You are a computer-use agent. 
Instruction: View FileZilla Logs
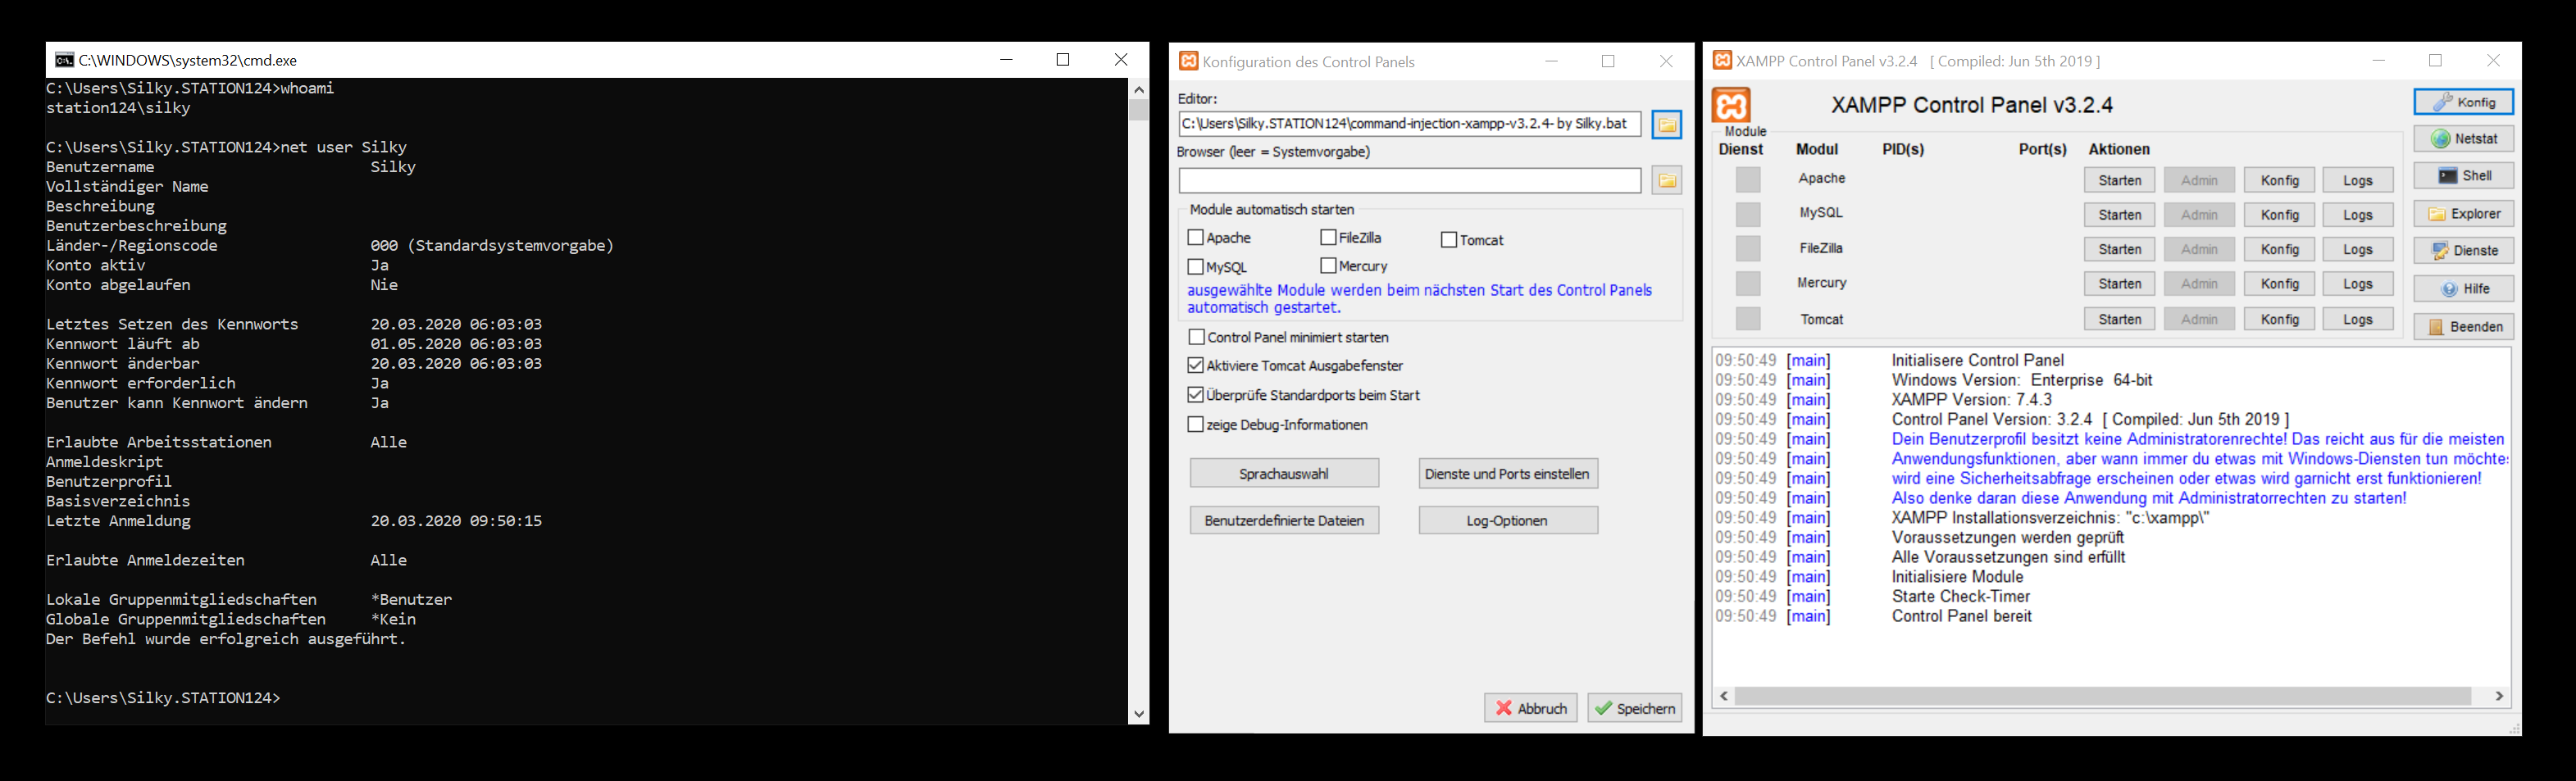click(x=2357, y=249)
